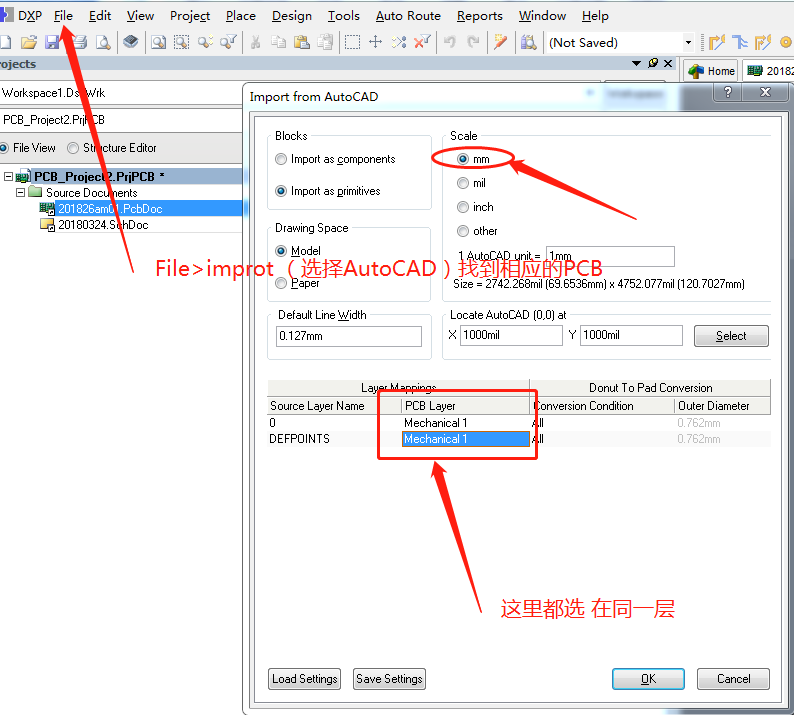Viewport: 794px width, 715px height.
Task: Click the Move Selection cross icon
Action: (x=375, y=42)
